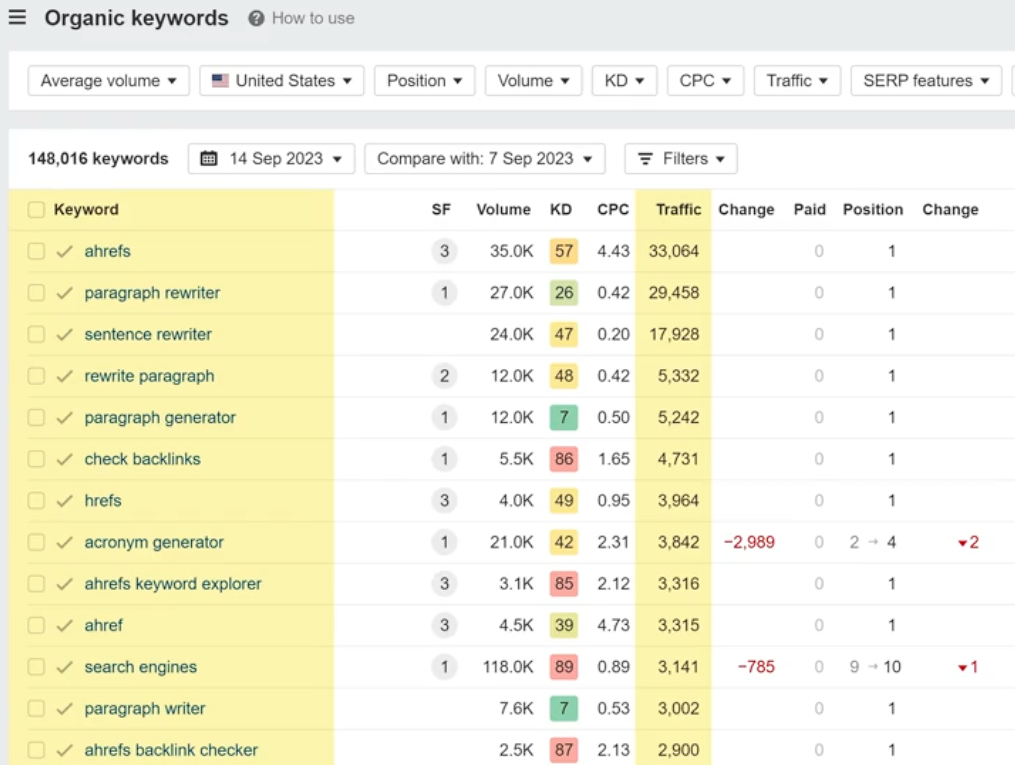Viewport: 1015px width, 765px height.
Task: Open the Compare with: 7 Sep 2023 dropdown
Action: [485, 159]
